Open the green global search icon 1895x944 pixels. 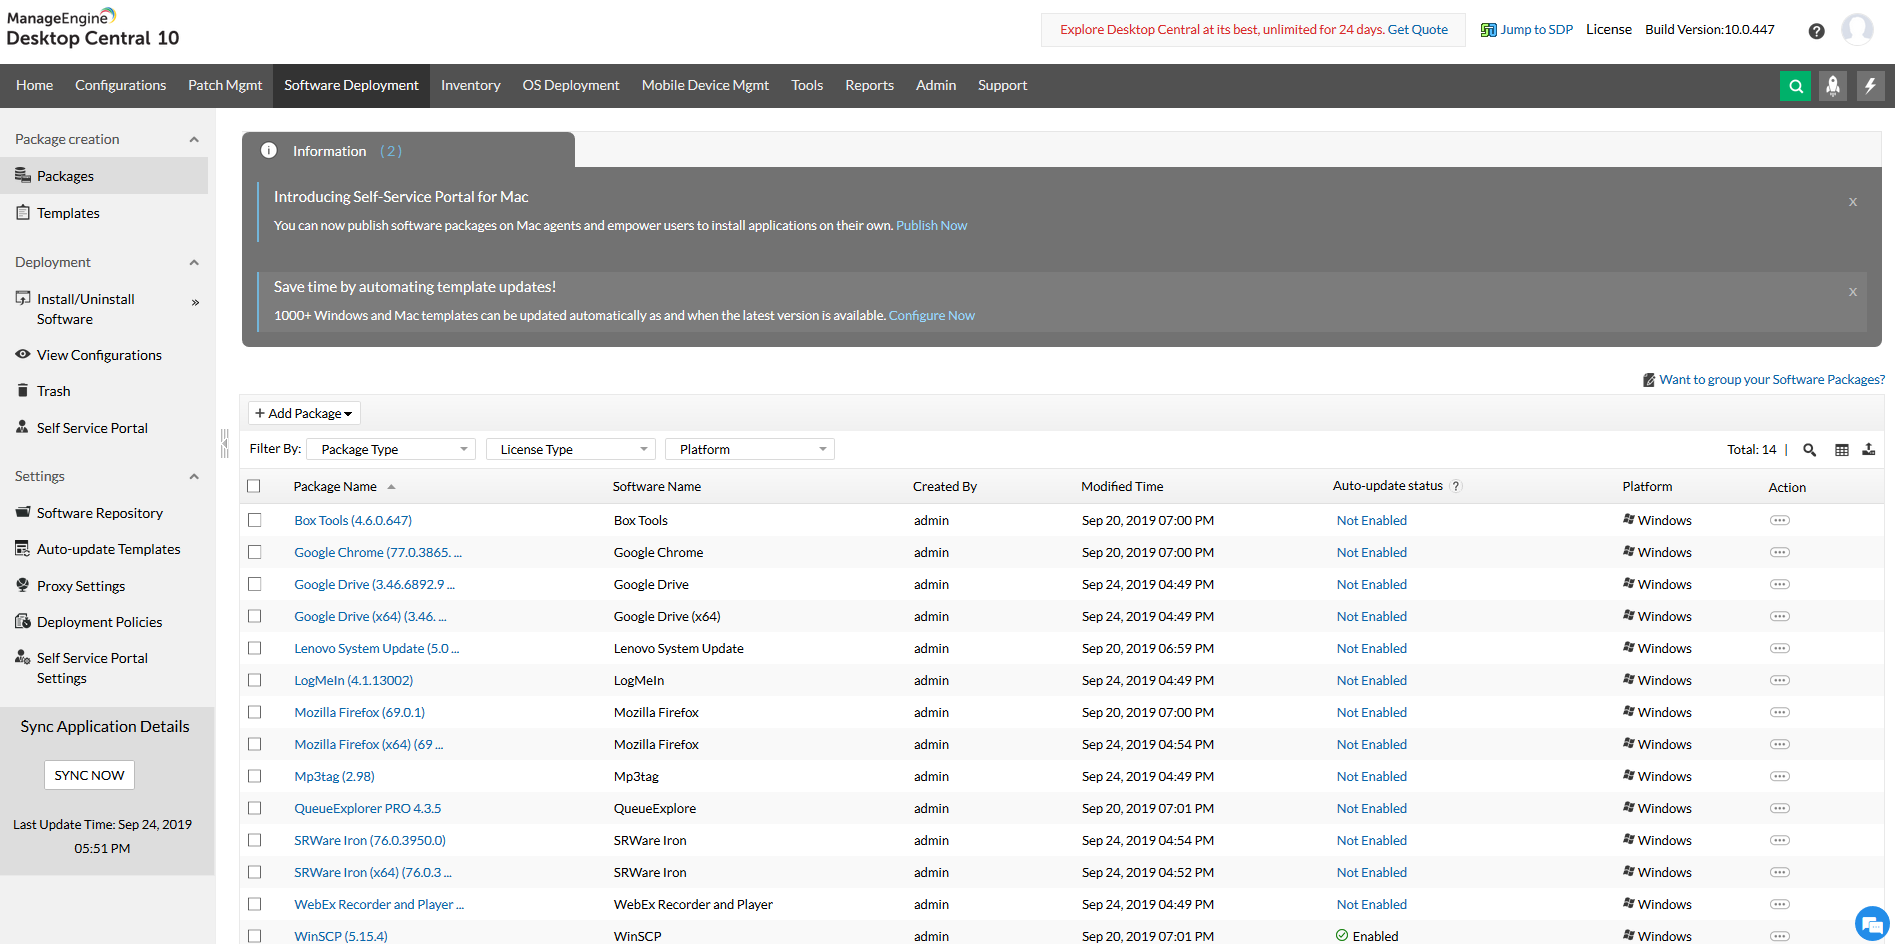point(1795,85)
